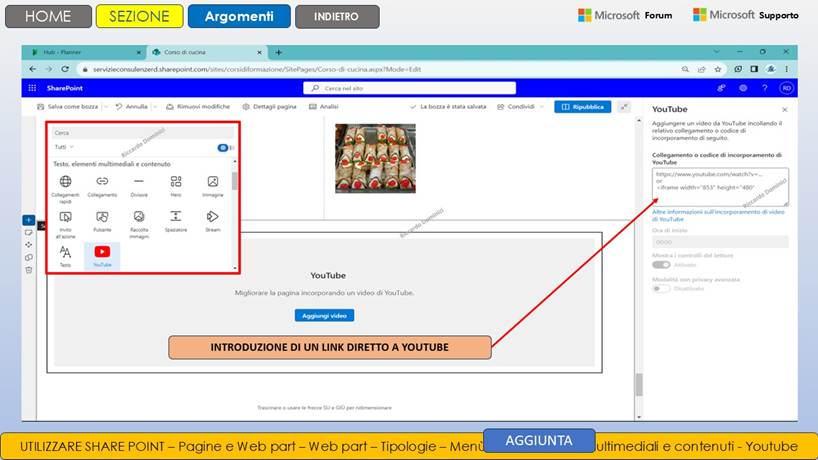Open the RD account avatar
Viewport: 818px width, 460px height.
[x=786, y=88]
